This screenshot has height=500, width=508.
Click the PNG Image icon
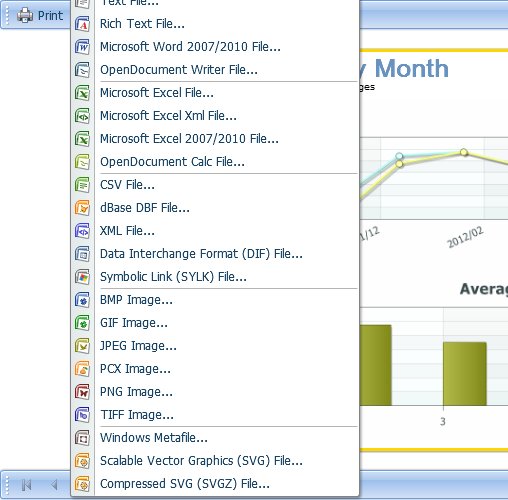(x=82, y=392)
